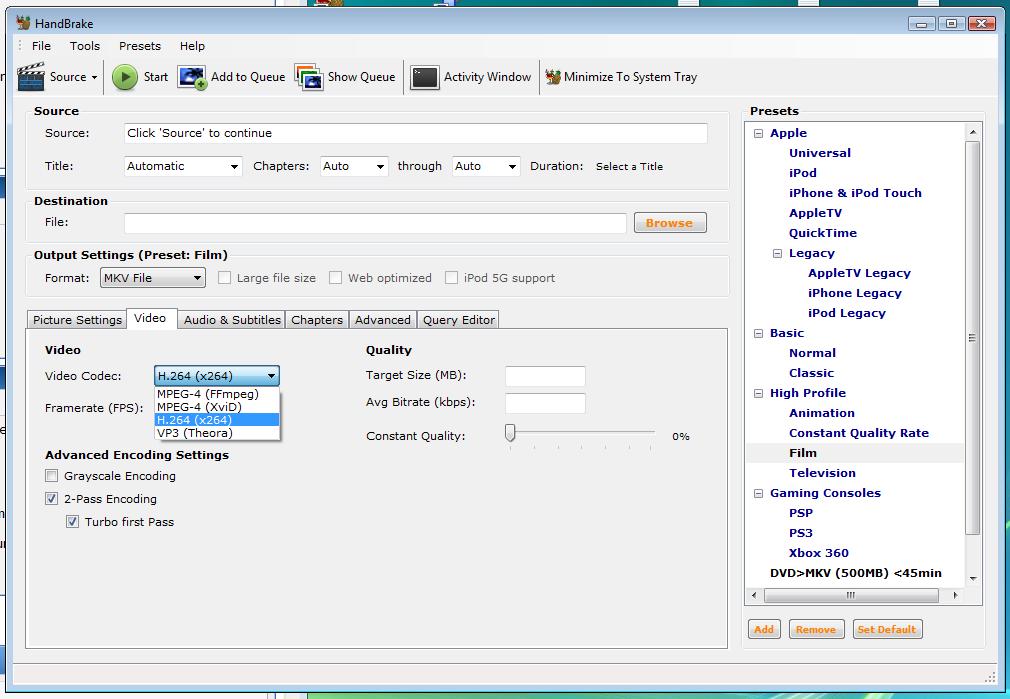This screenshot has width=1010, height=699.
Task: Switch to Picture Settings tab
Action: pyautogui.click(x=77, y=320)
